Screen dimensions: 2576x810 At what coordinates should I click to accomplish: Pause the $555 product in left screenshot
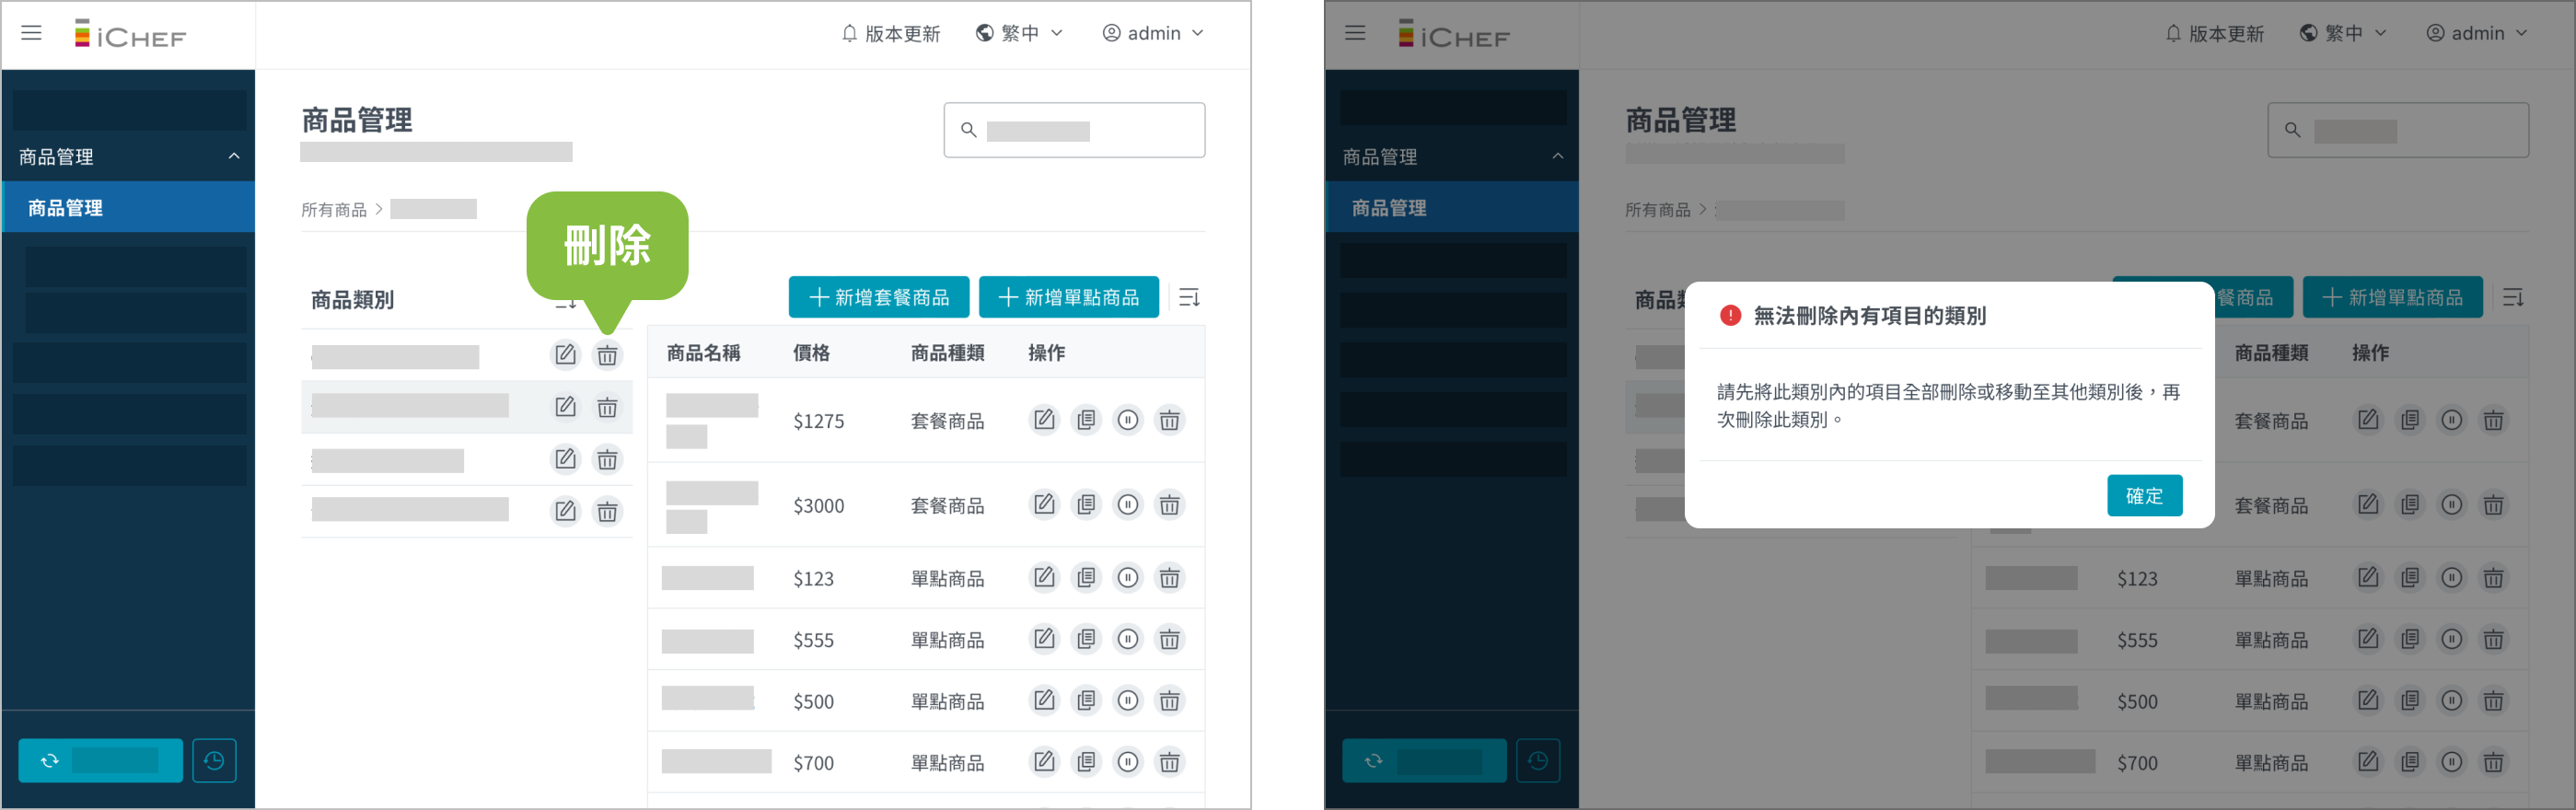[1128, 640]
